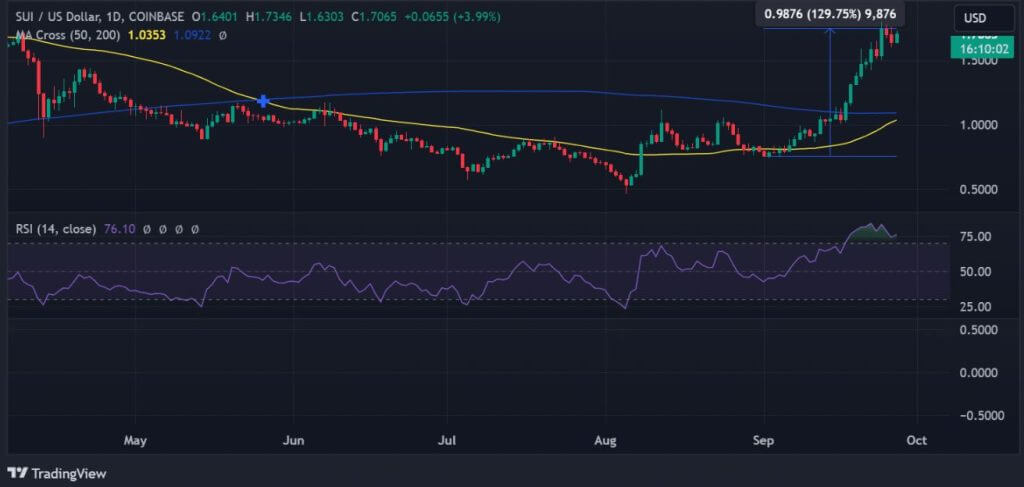Click the ø symbol beside MA Cross values
Viewport: 1024px width, 487px height.
point(223,35)
